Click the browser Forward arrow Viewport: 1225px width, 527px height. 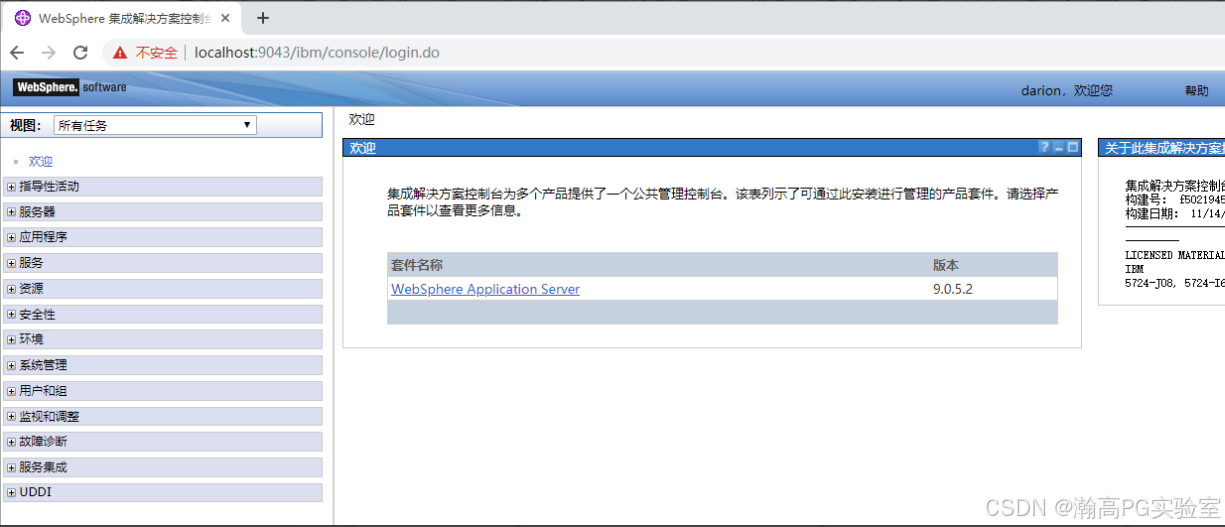pyautogui.click(x=48, y=53)
